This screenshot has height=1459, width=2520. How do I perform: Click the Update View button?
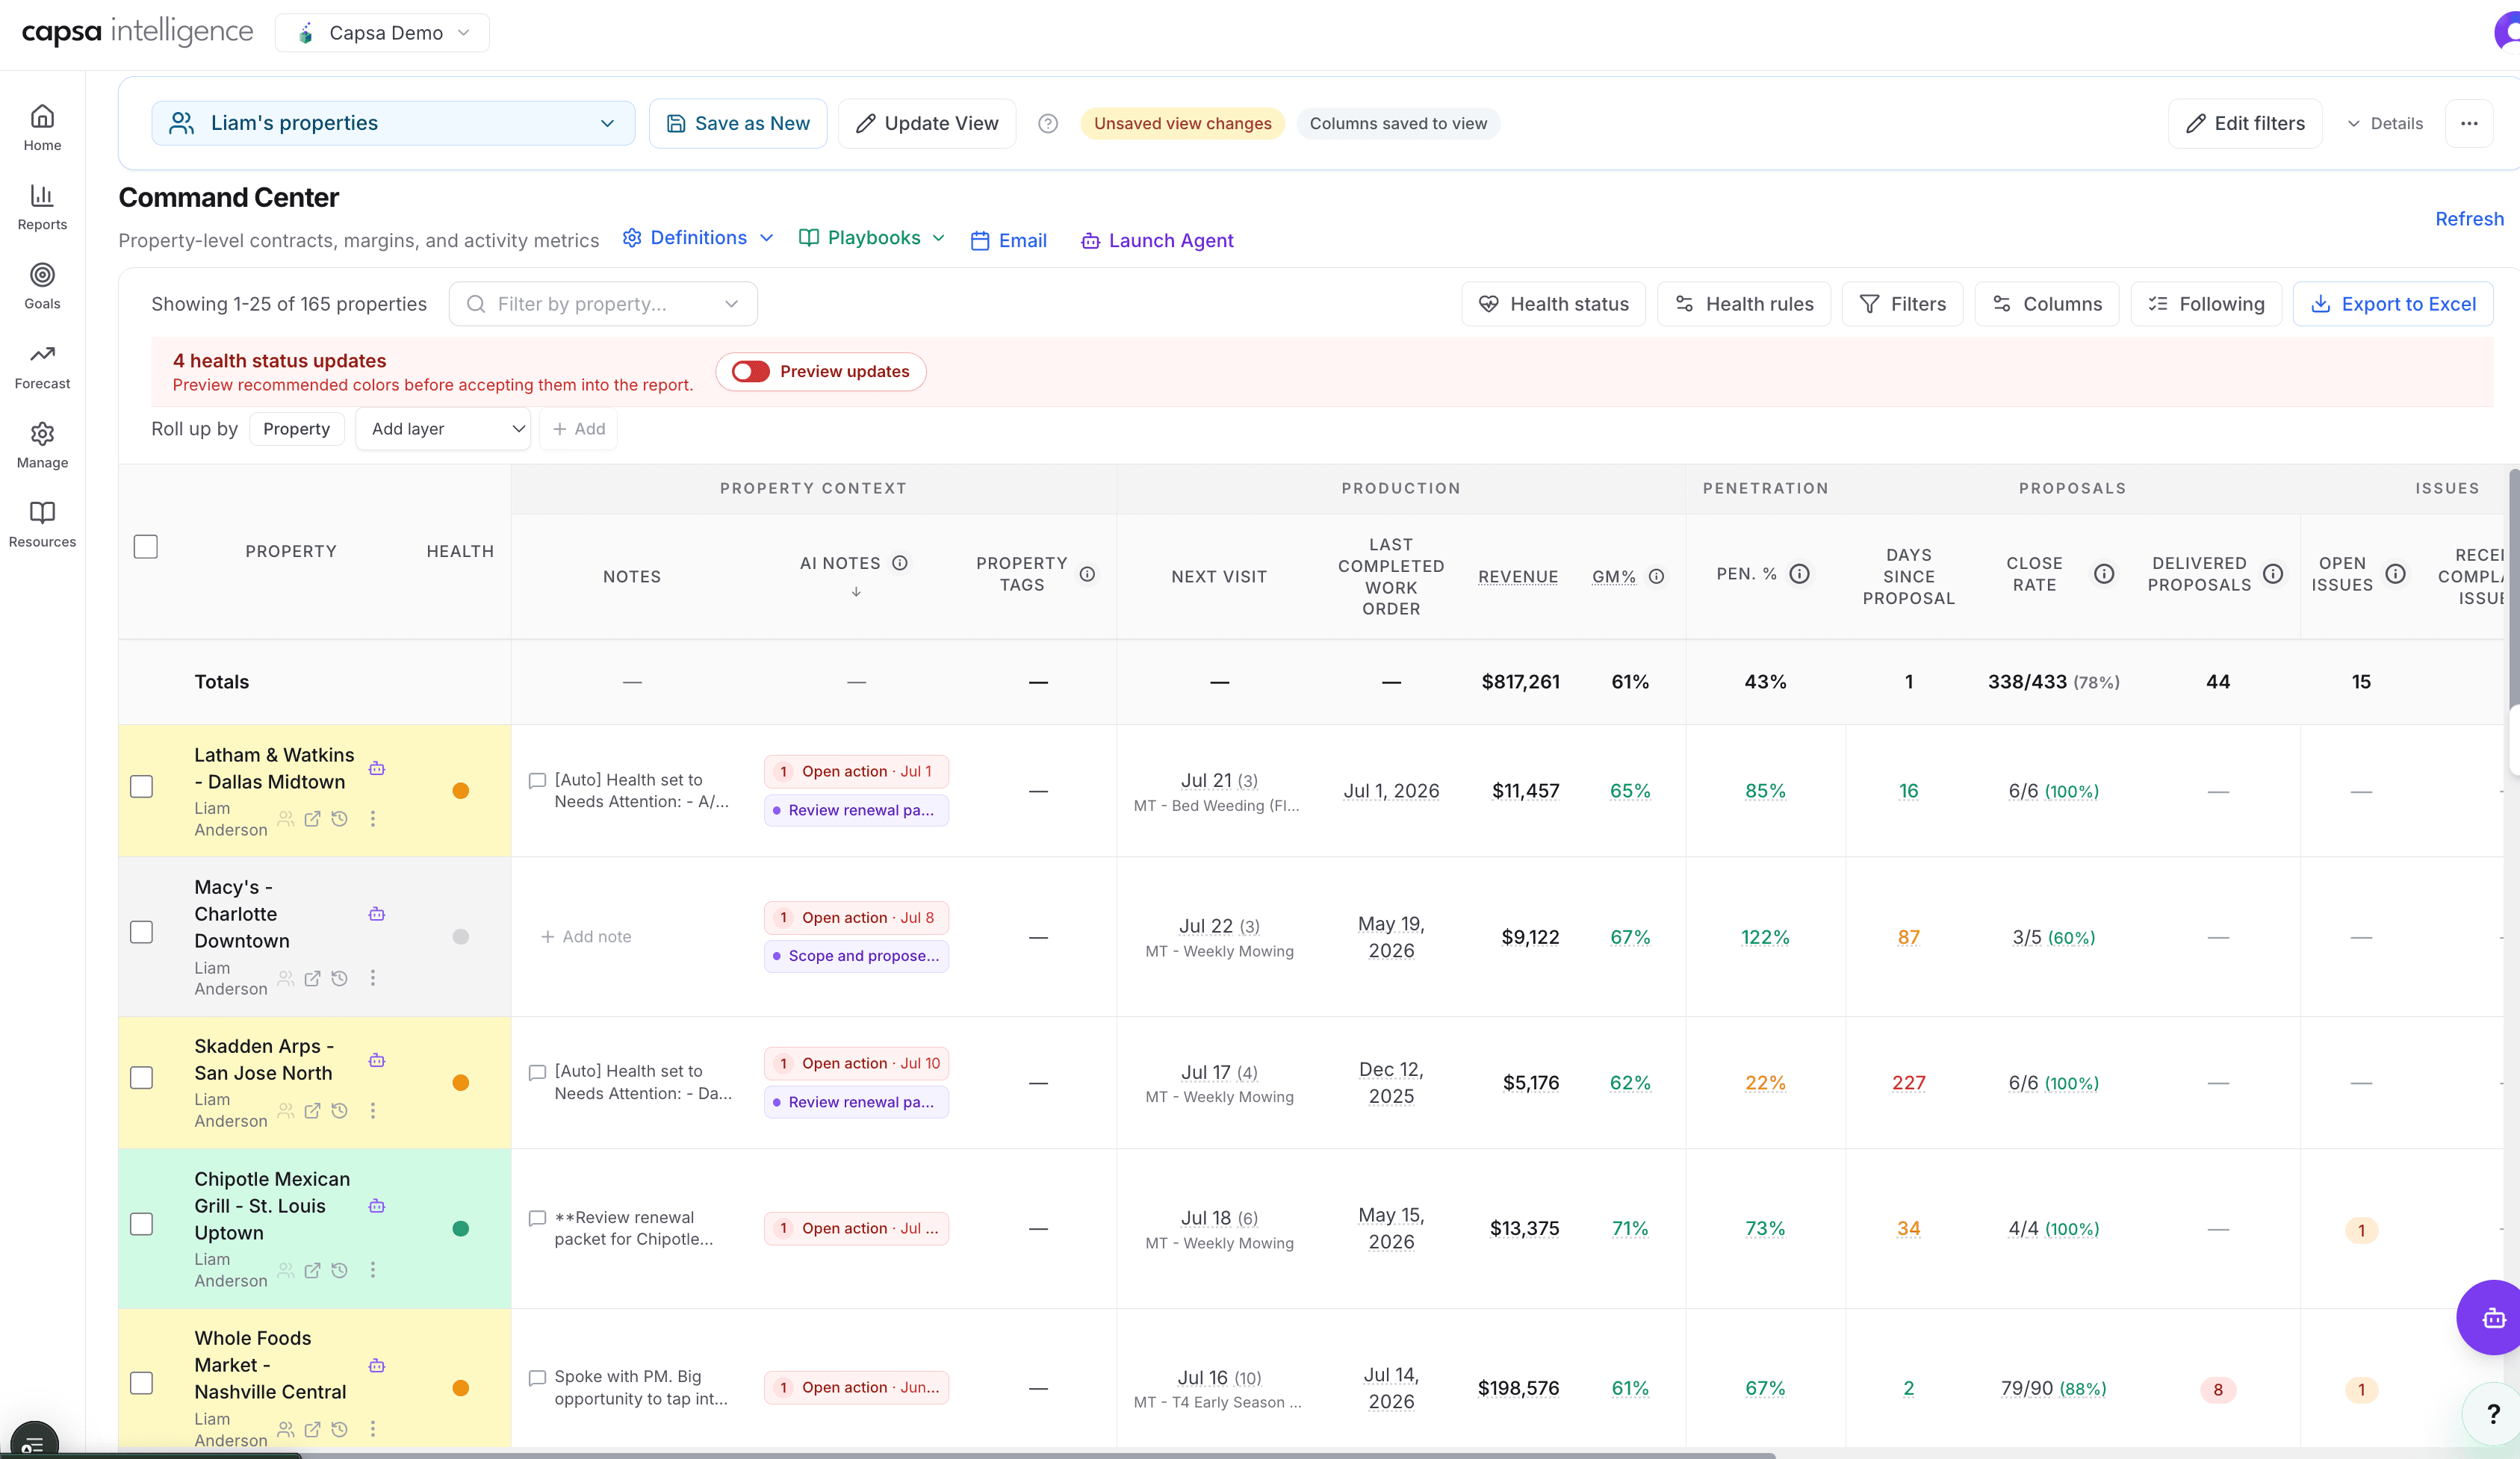click(x=927, y=123)
